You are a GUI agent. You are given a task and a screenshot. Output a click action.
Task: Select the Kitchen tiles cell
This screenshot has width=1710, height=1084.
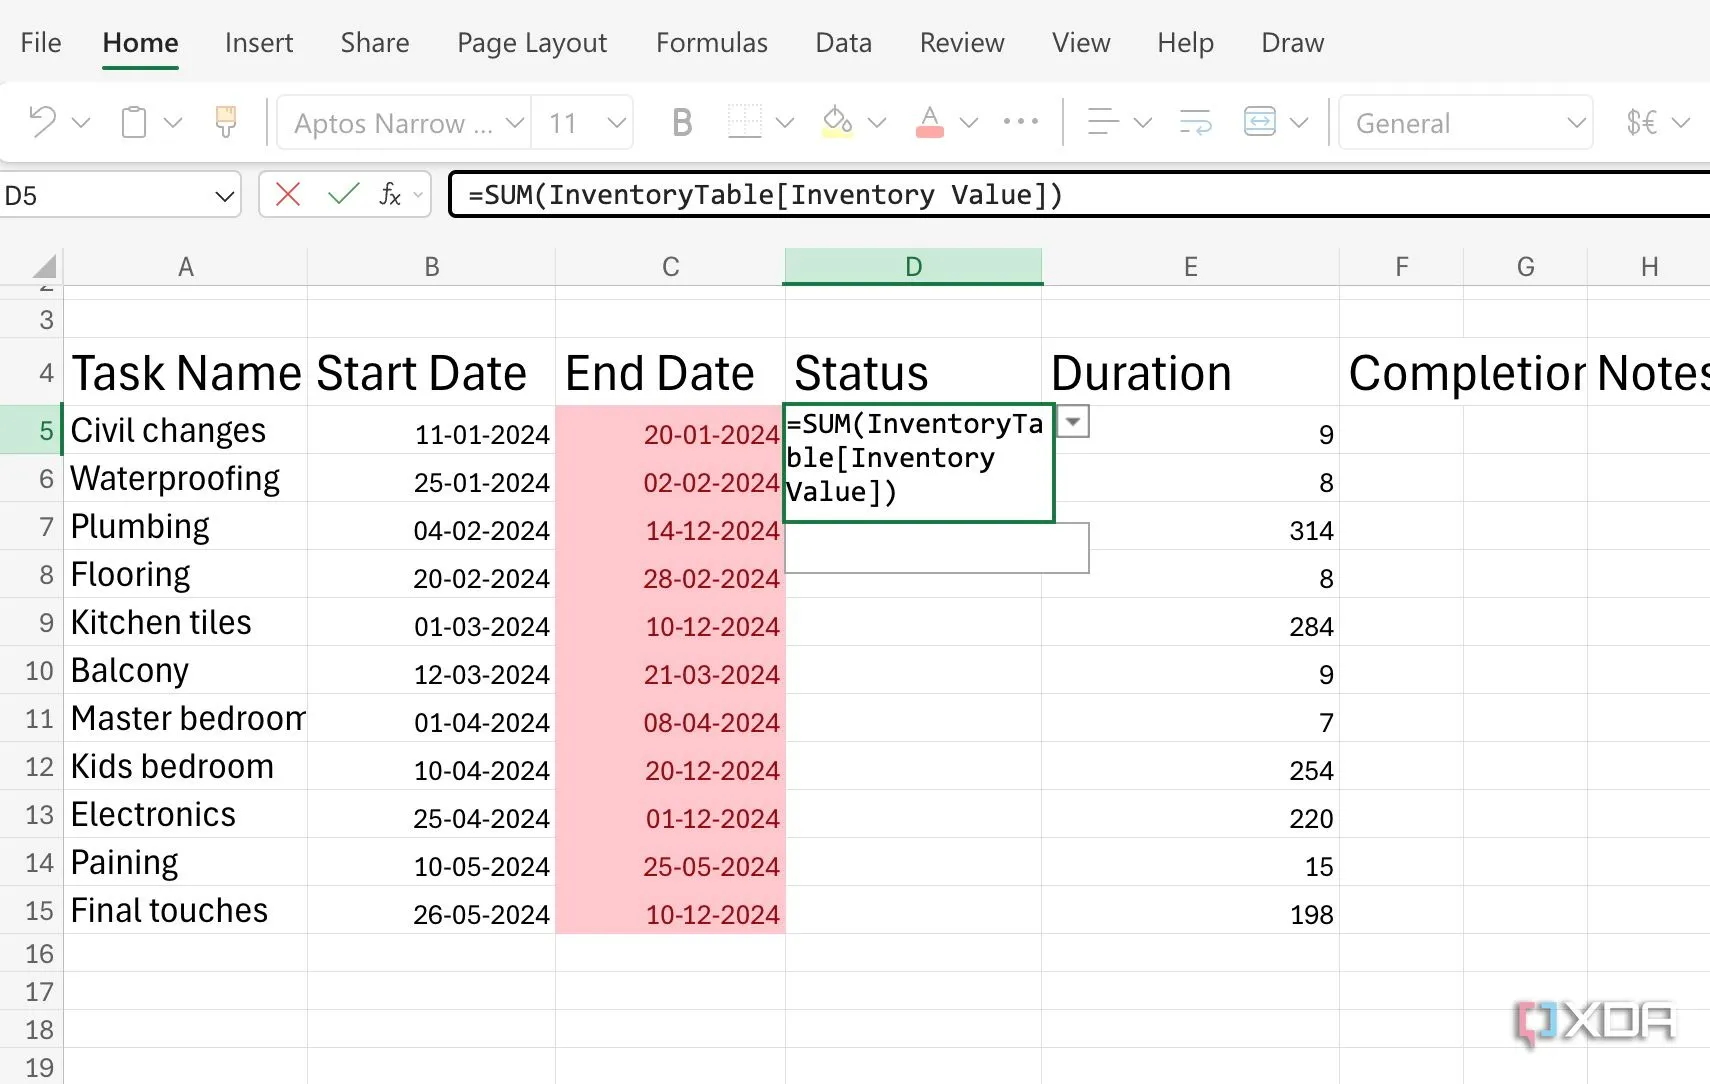(185, 622)
